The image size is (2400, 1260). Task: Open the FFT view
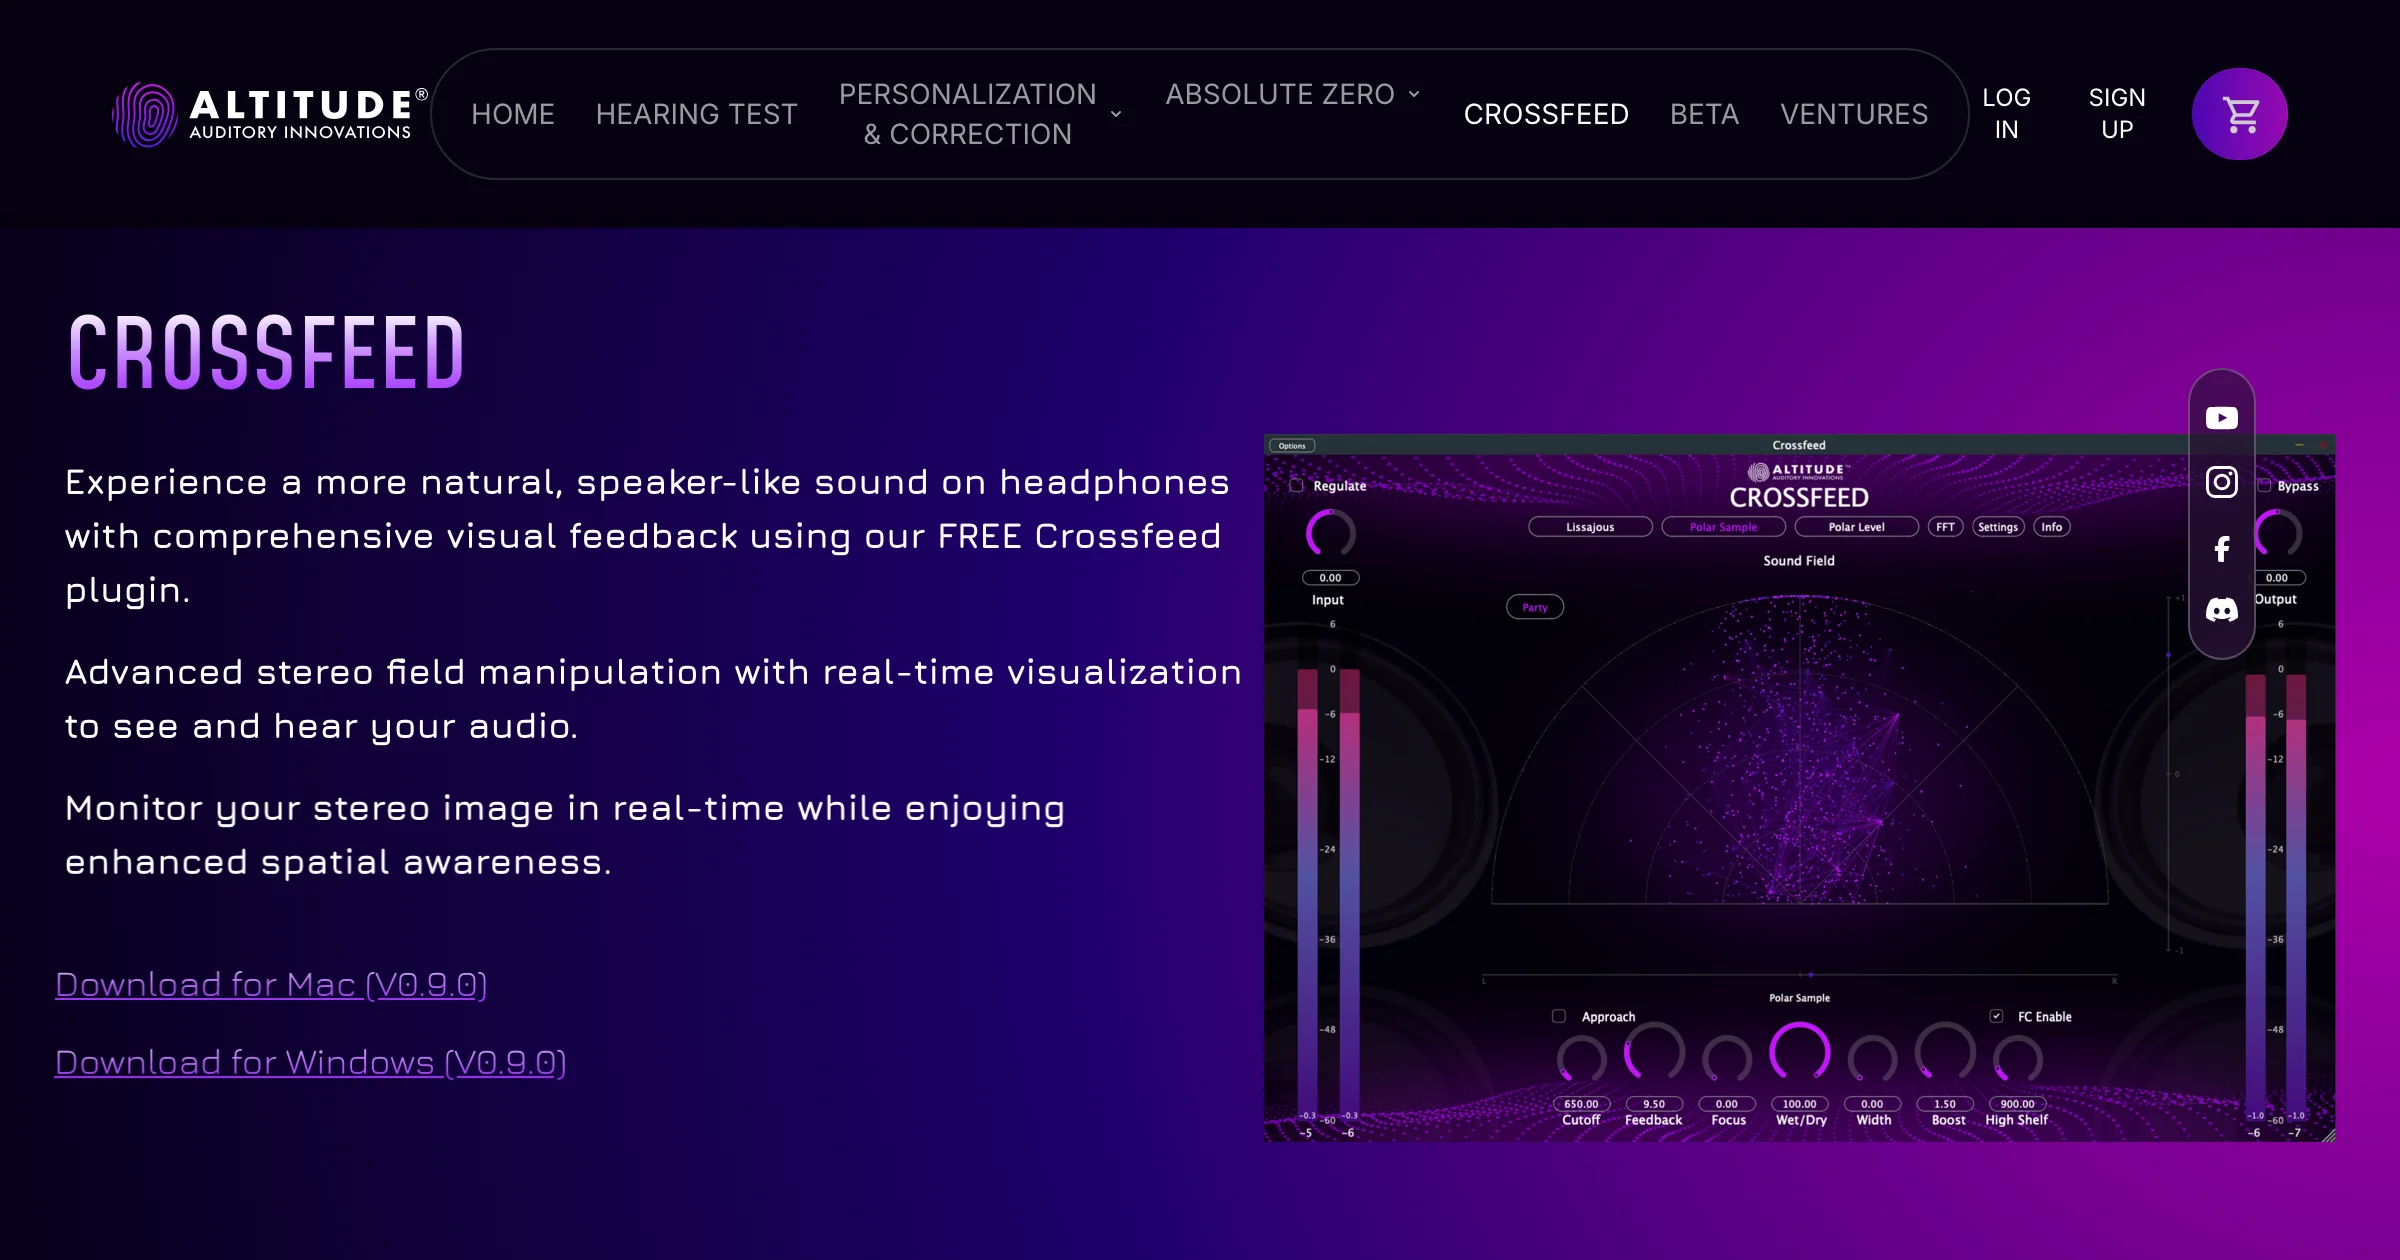[1945, 527]
